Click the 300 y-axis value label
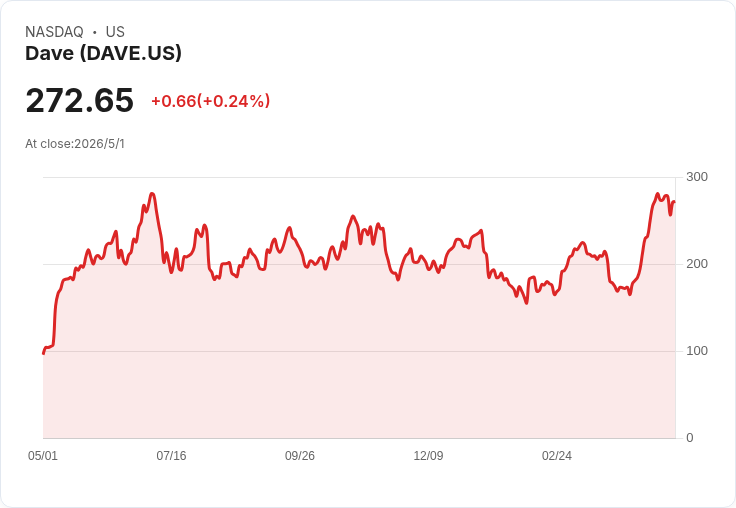736x508 pixels. pos(697,177)
